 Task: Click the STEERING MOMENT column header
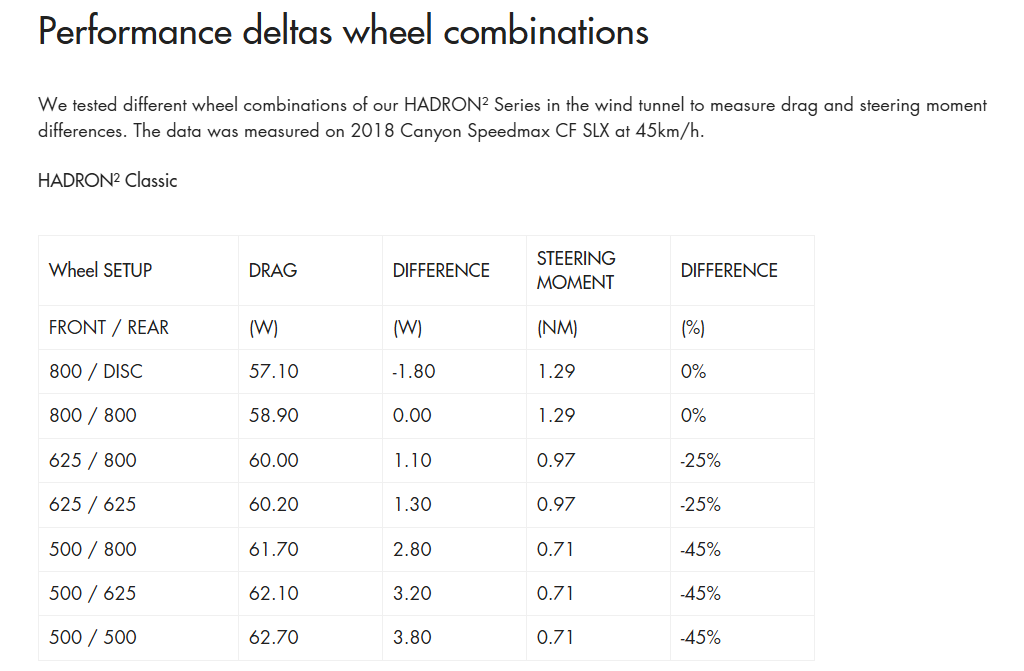tap(576, 270)
